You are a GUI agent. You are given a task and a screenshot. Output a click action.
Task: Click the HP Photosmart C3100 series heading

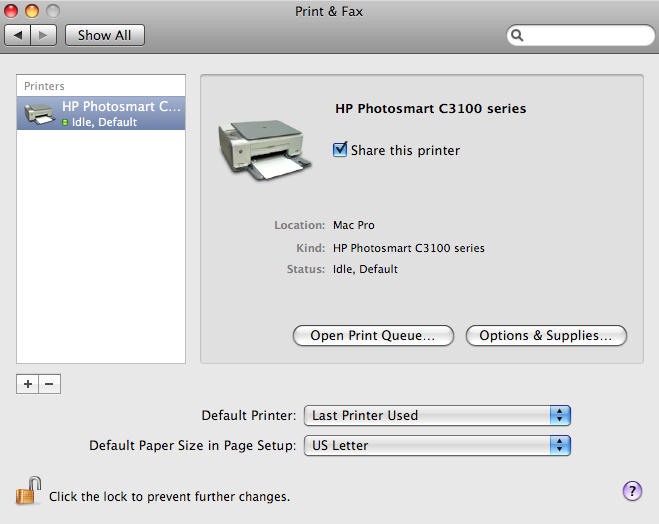(x=430, y=109)
